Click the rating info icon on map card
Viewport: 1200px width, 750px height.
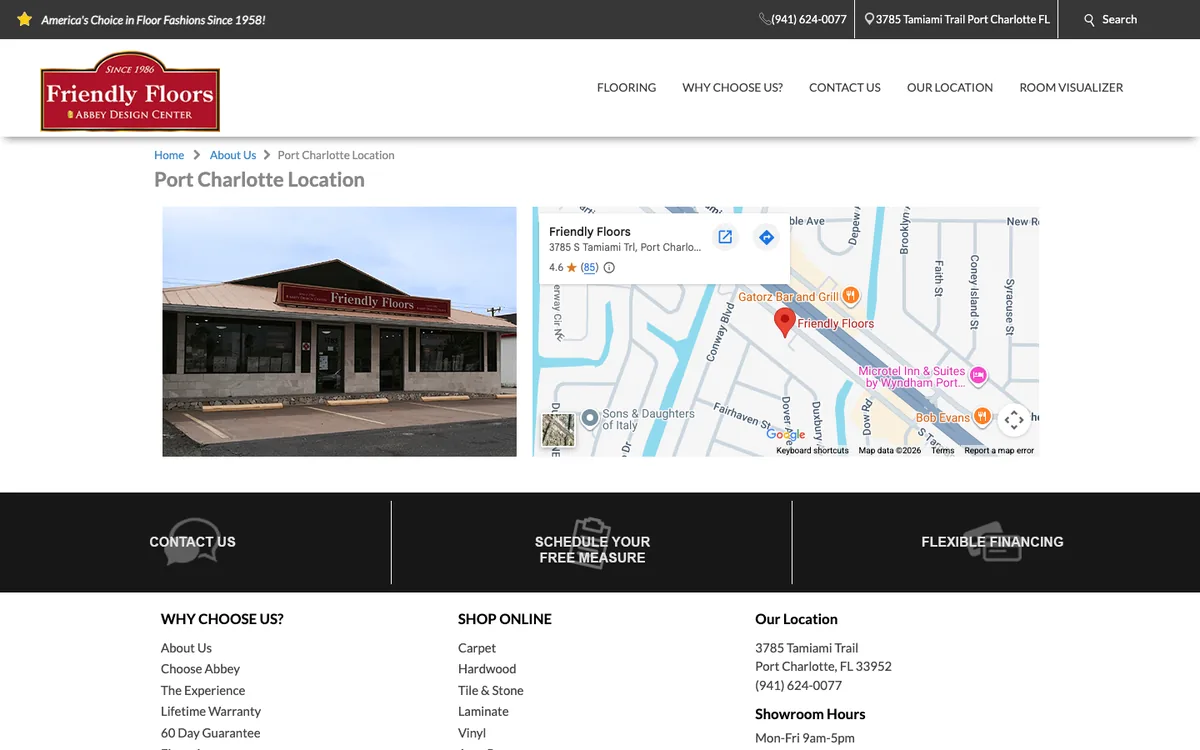pos(609,267)
